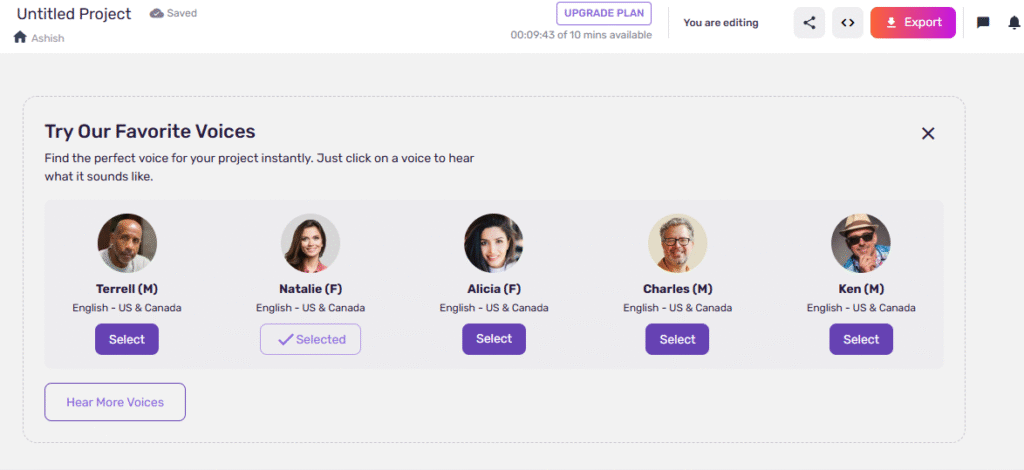Click the cloud Saved status icon
This screenshot has height=470, width=1024.
click(157, 13)
